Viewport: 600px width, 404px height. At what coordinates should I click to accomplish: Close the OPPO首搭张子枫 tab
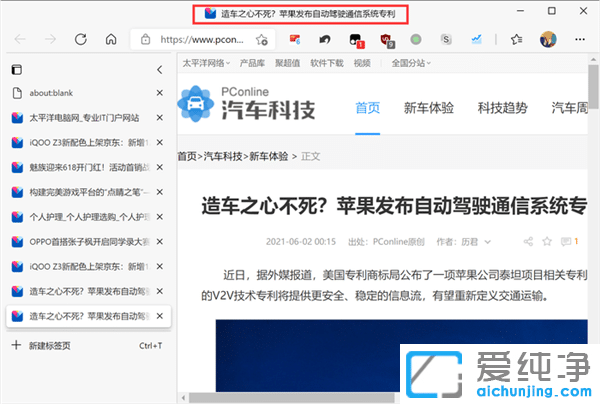click(x=160, y=242)
